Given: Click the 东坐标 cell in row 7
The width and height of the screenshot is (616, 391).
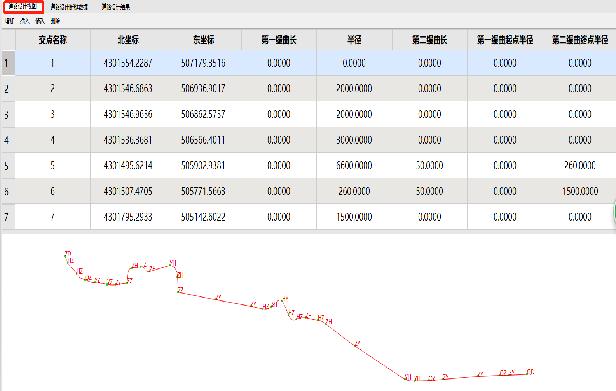Looking at the screenshot, I should (204, 217).
